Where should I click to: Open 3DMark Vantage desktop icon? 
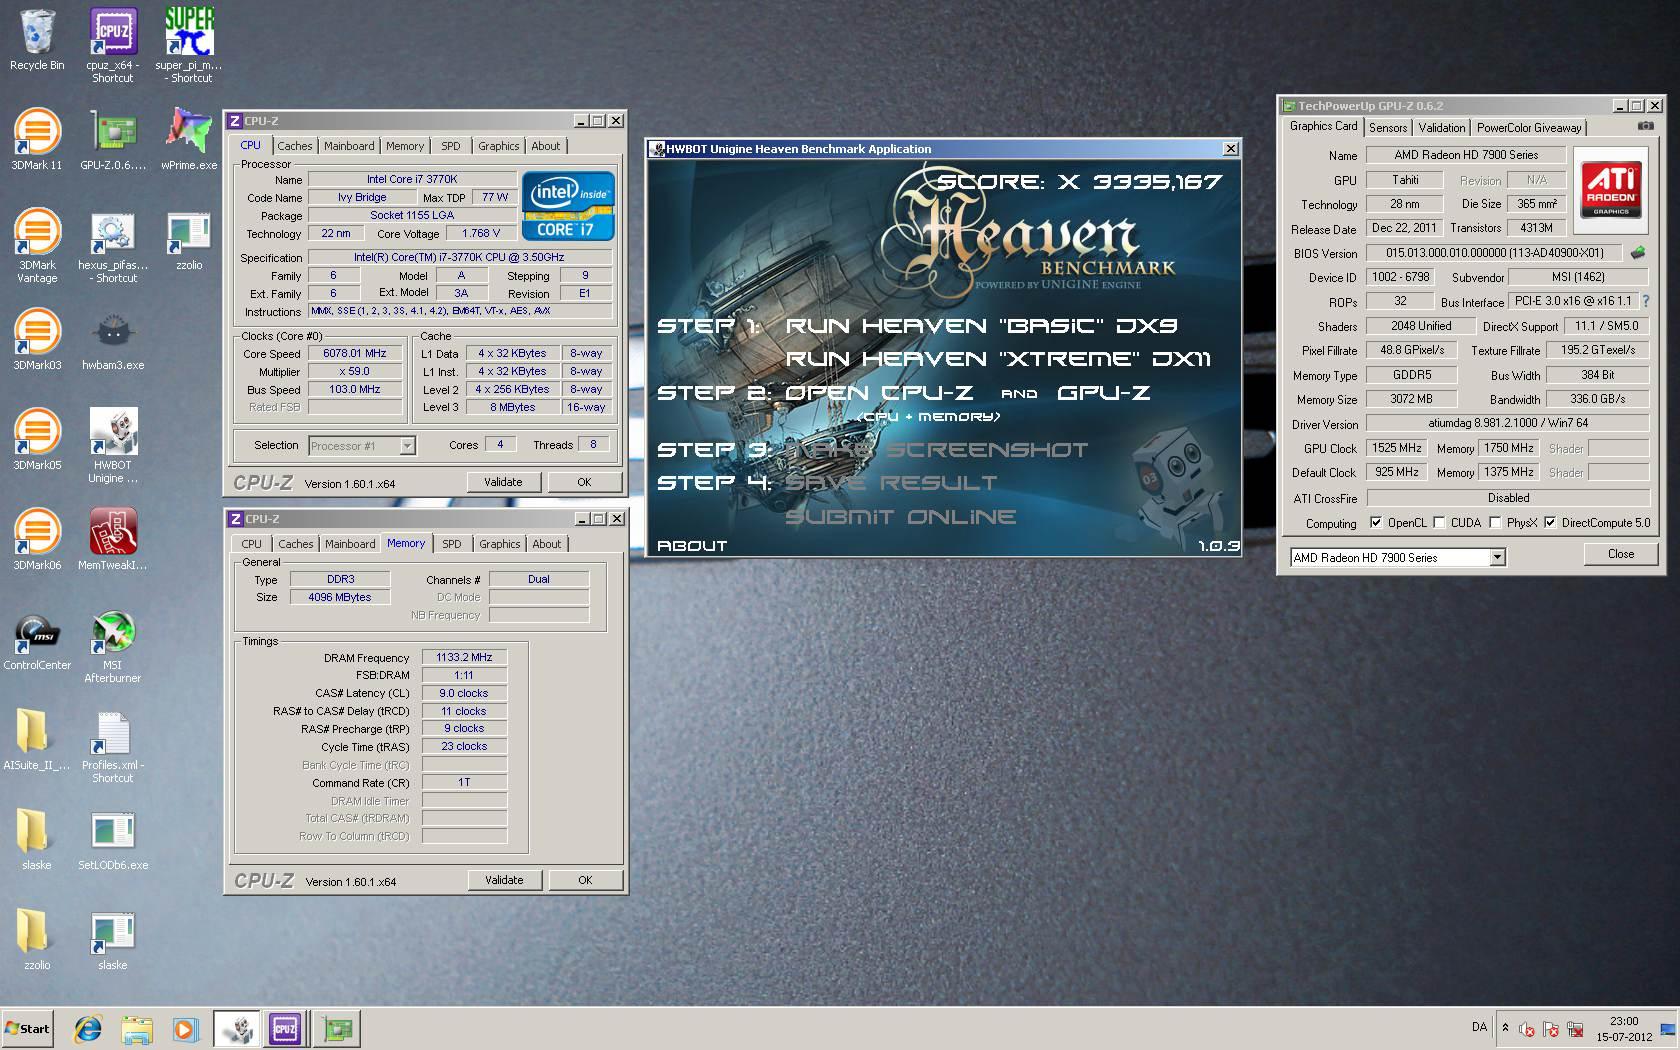(x=37, y=246)
